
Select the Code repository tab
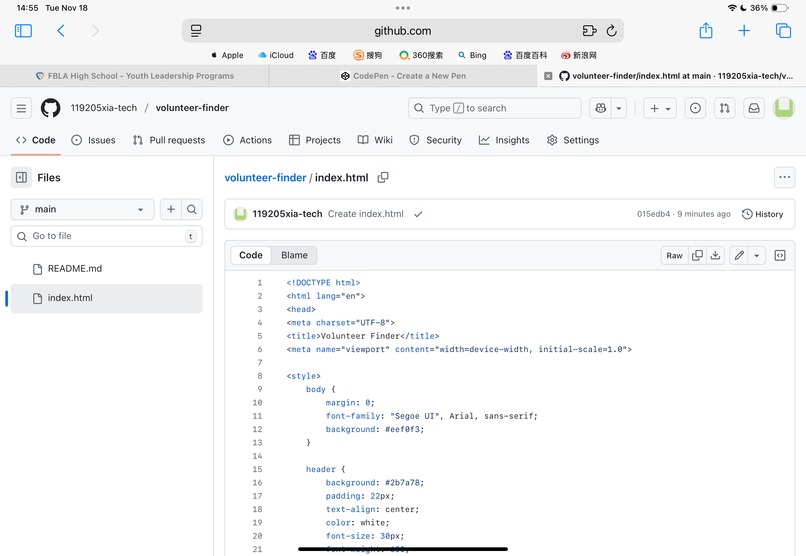(x=35, y=140)
